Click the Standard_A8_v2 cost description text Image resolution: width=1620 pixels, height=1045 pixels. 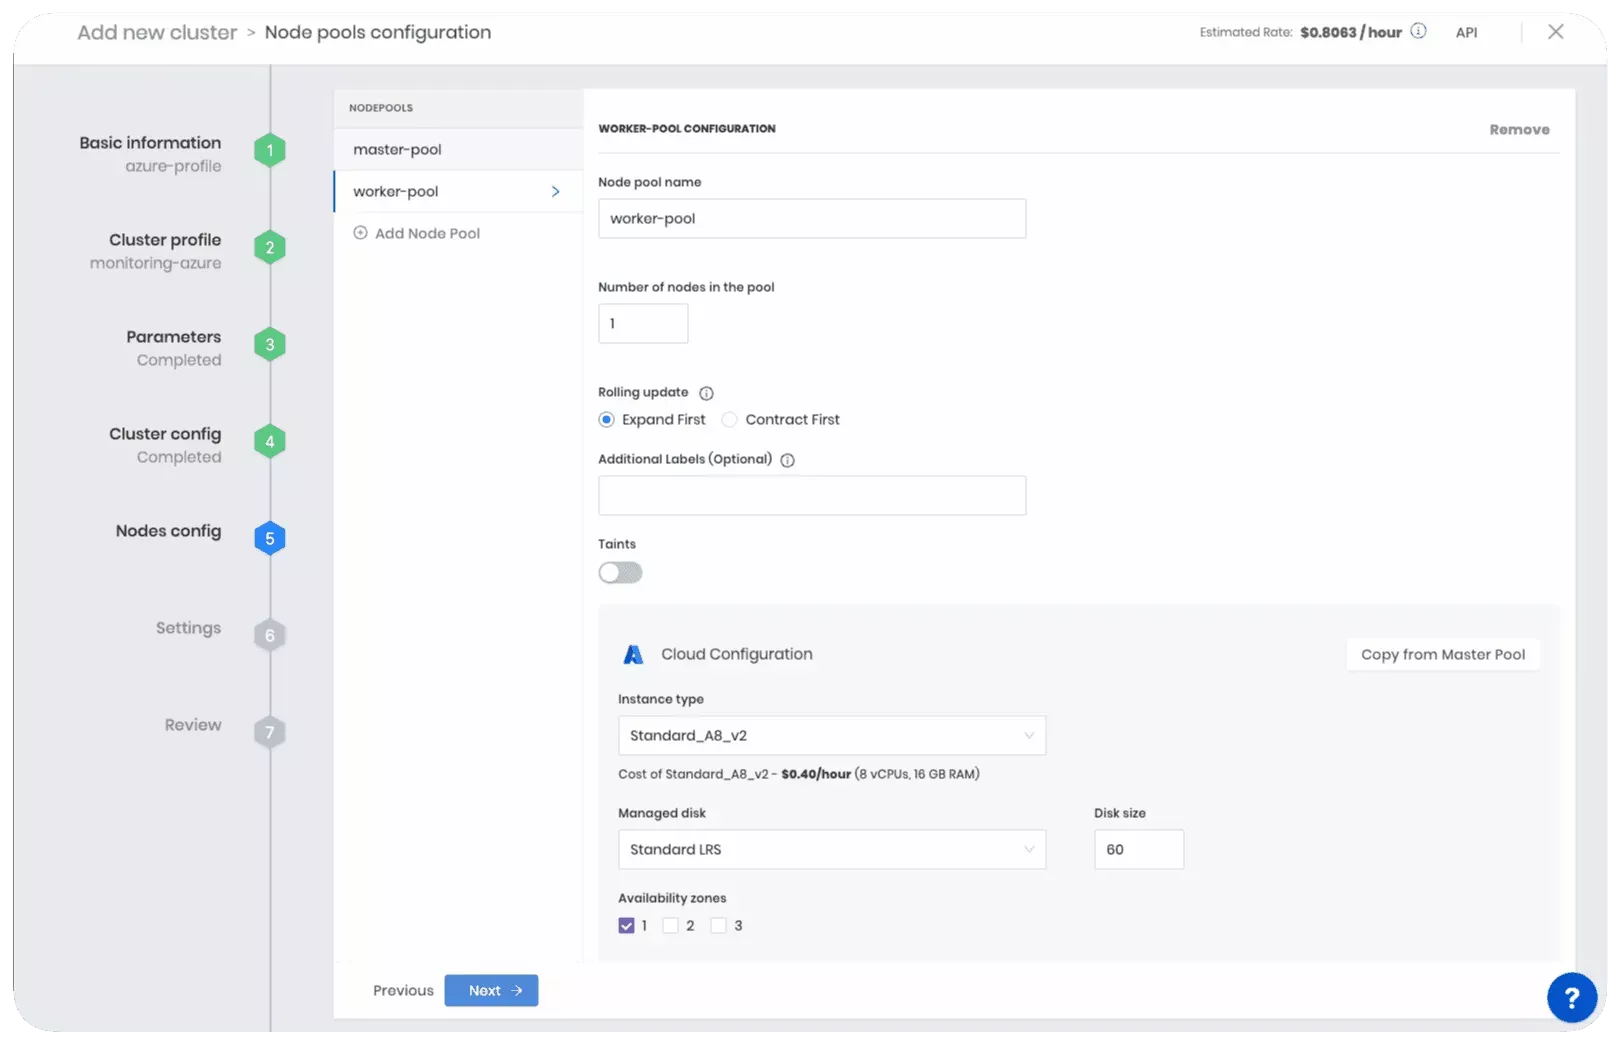coord(799,774)
